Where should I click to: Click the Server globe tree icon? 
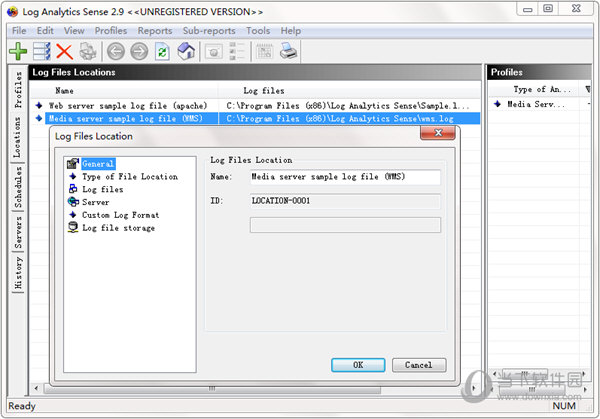tap(73, 202)
